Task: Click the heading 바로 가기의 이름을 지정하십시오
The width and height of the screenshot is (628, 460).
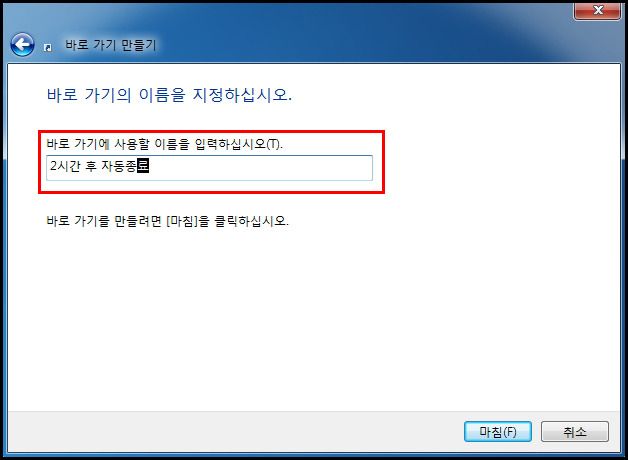Action: [x=169, y=95]
